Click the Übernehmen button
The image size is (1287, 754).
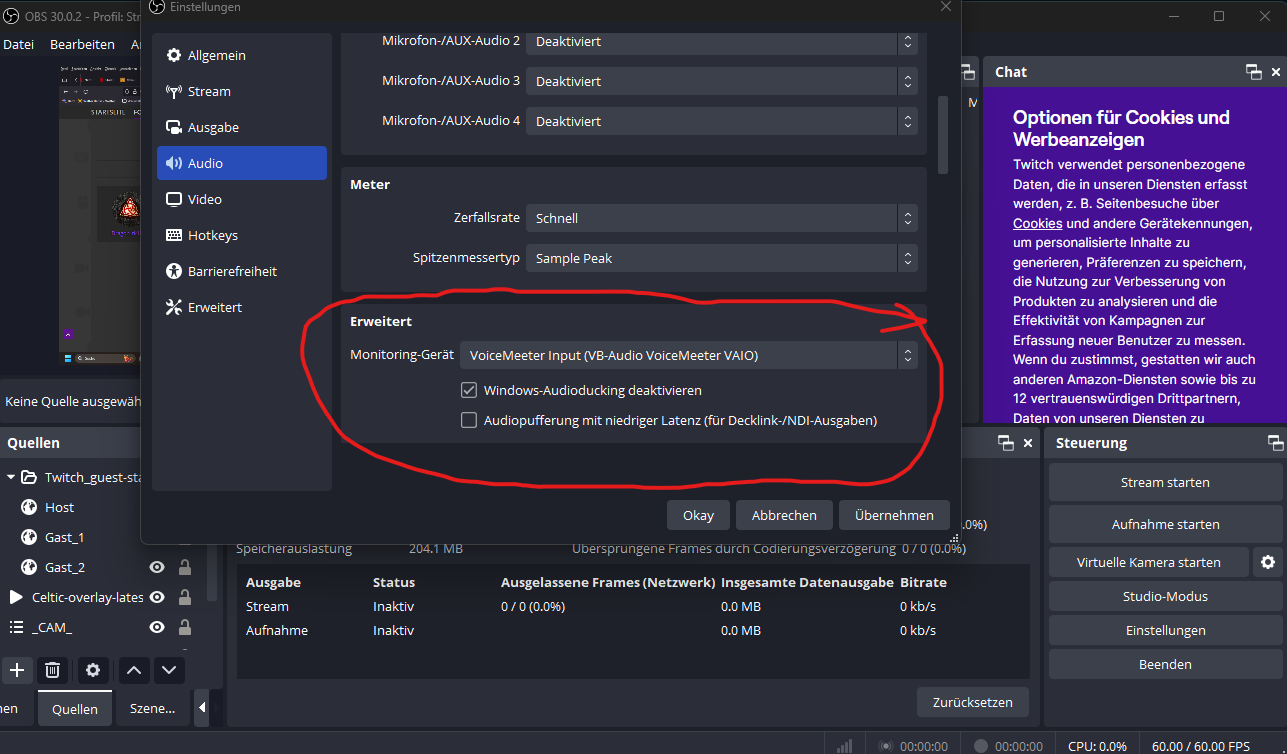(894, 515)
